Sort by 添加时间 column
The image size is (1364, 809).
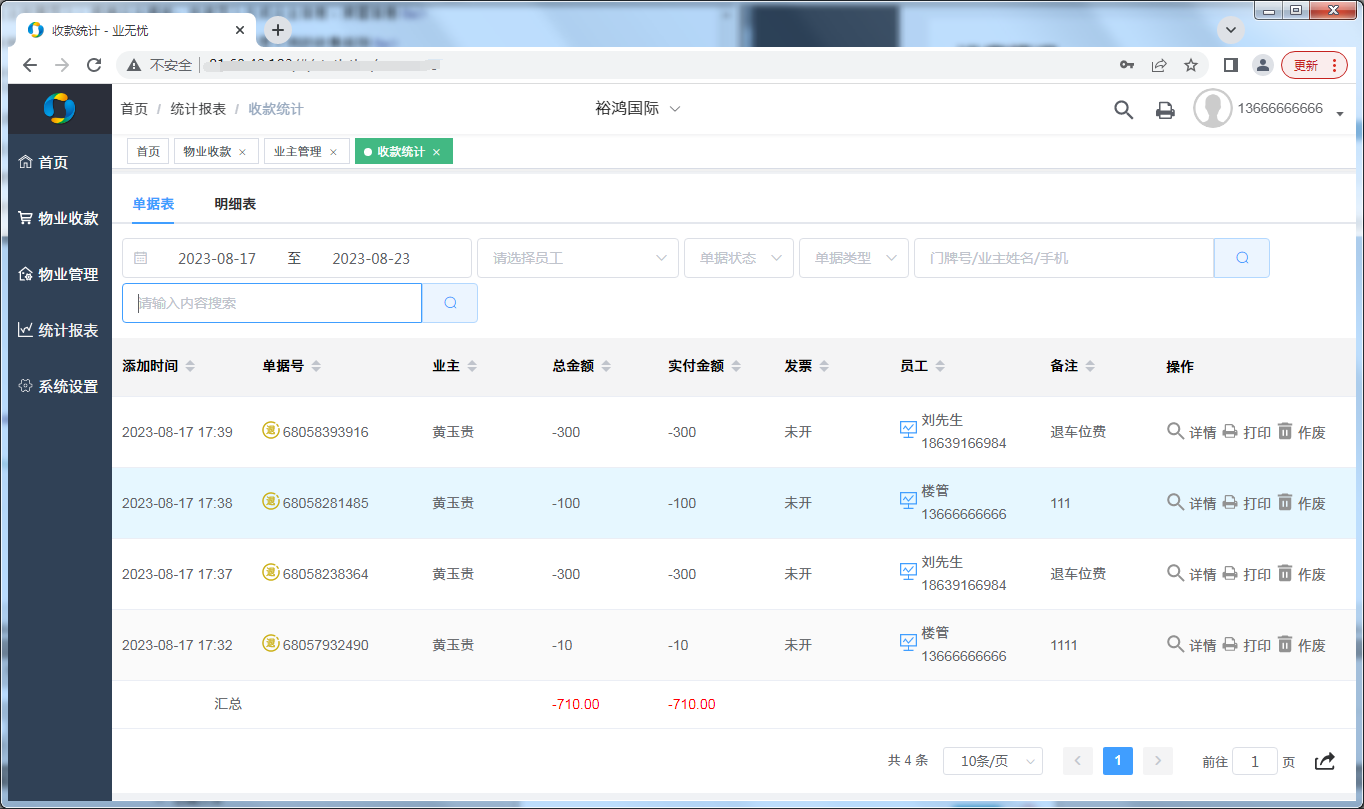(x=190, y=367)
